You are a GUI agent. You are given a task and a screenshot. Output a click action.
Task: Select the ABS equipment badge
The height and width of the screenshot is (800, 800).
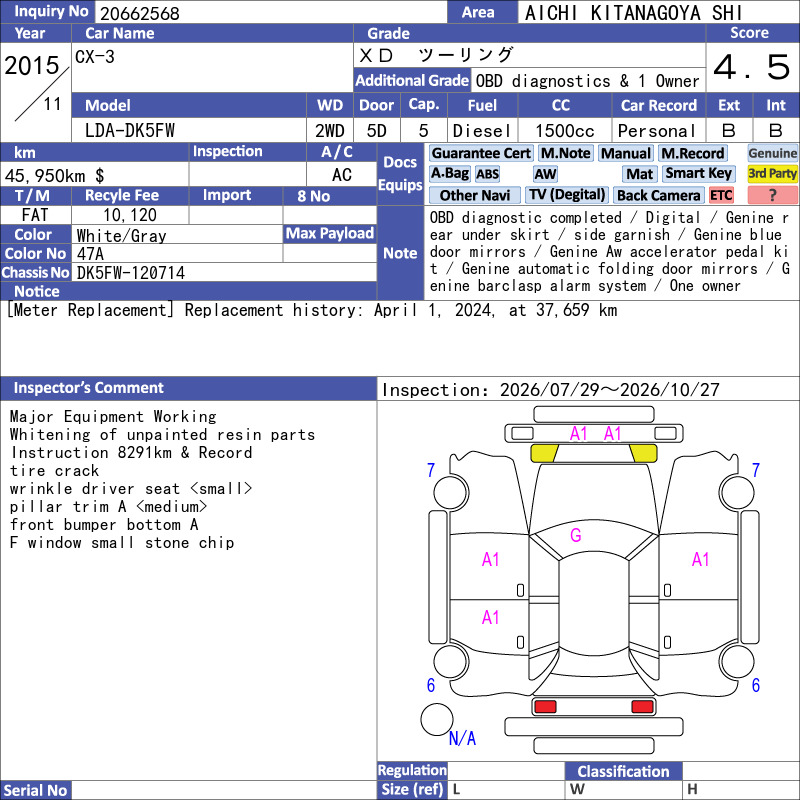coord(487,174)
